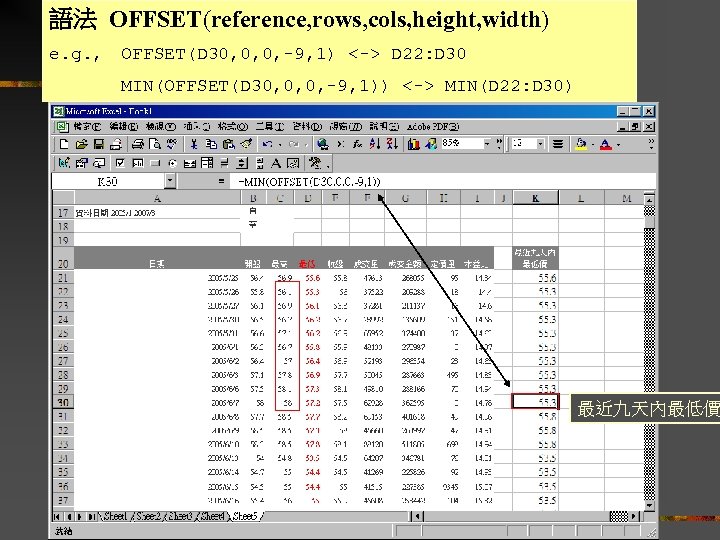
Task: Open the 格式(O) Format menu
Action: [x=232, y=127]
